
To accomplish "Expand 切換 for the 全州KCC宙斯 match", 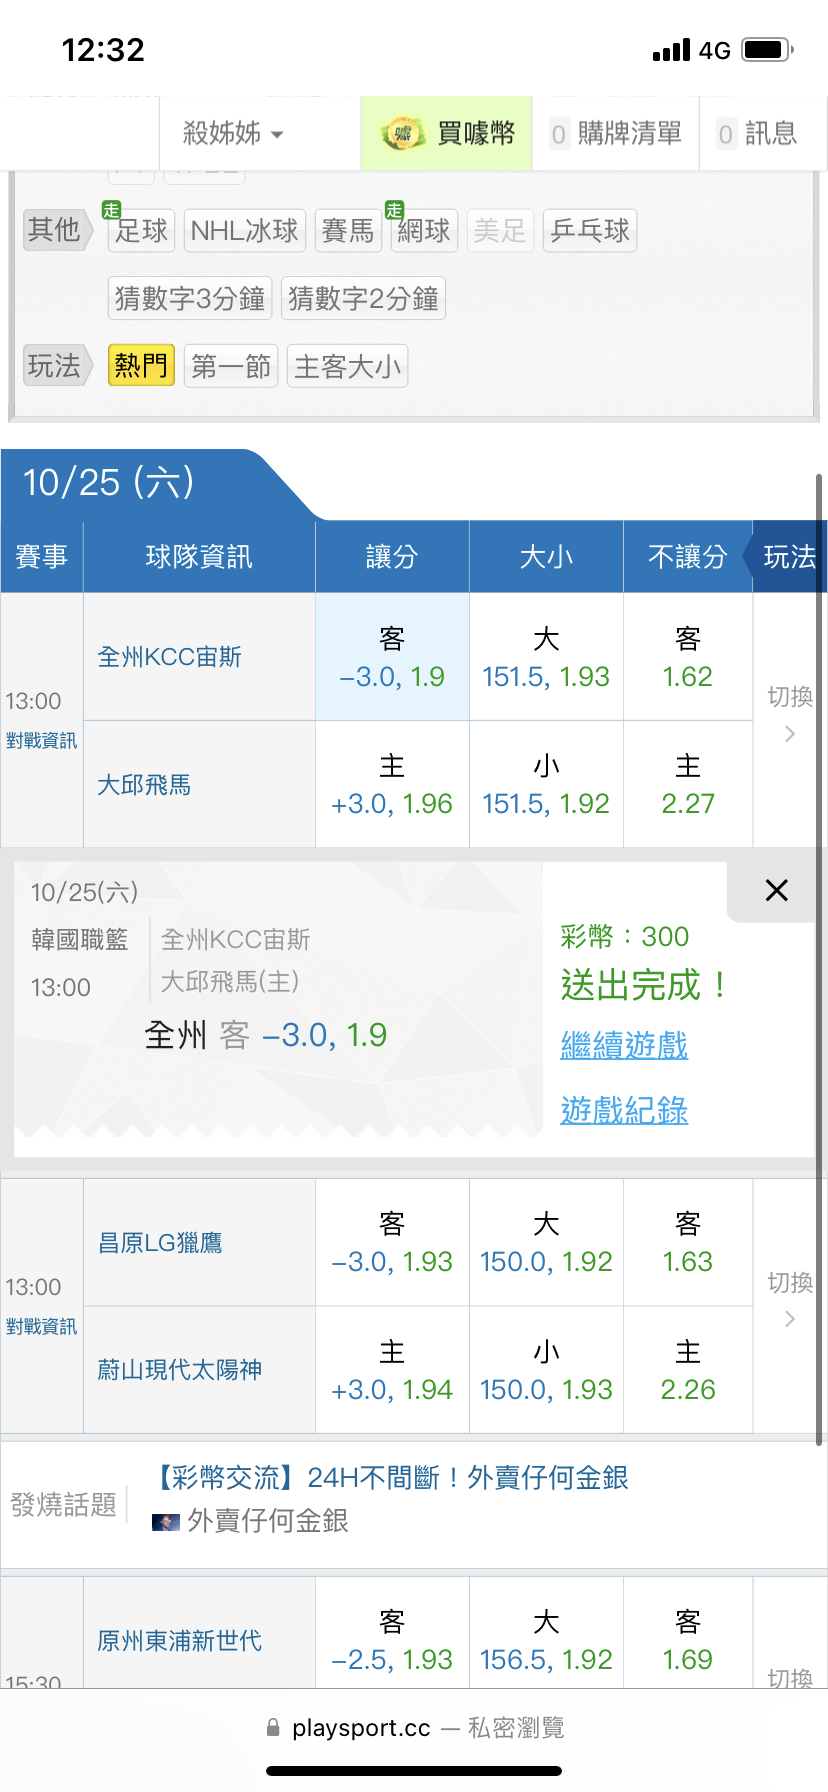I will (790, 714).
